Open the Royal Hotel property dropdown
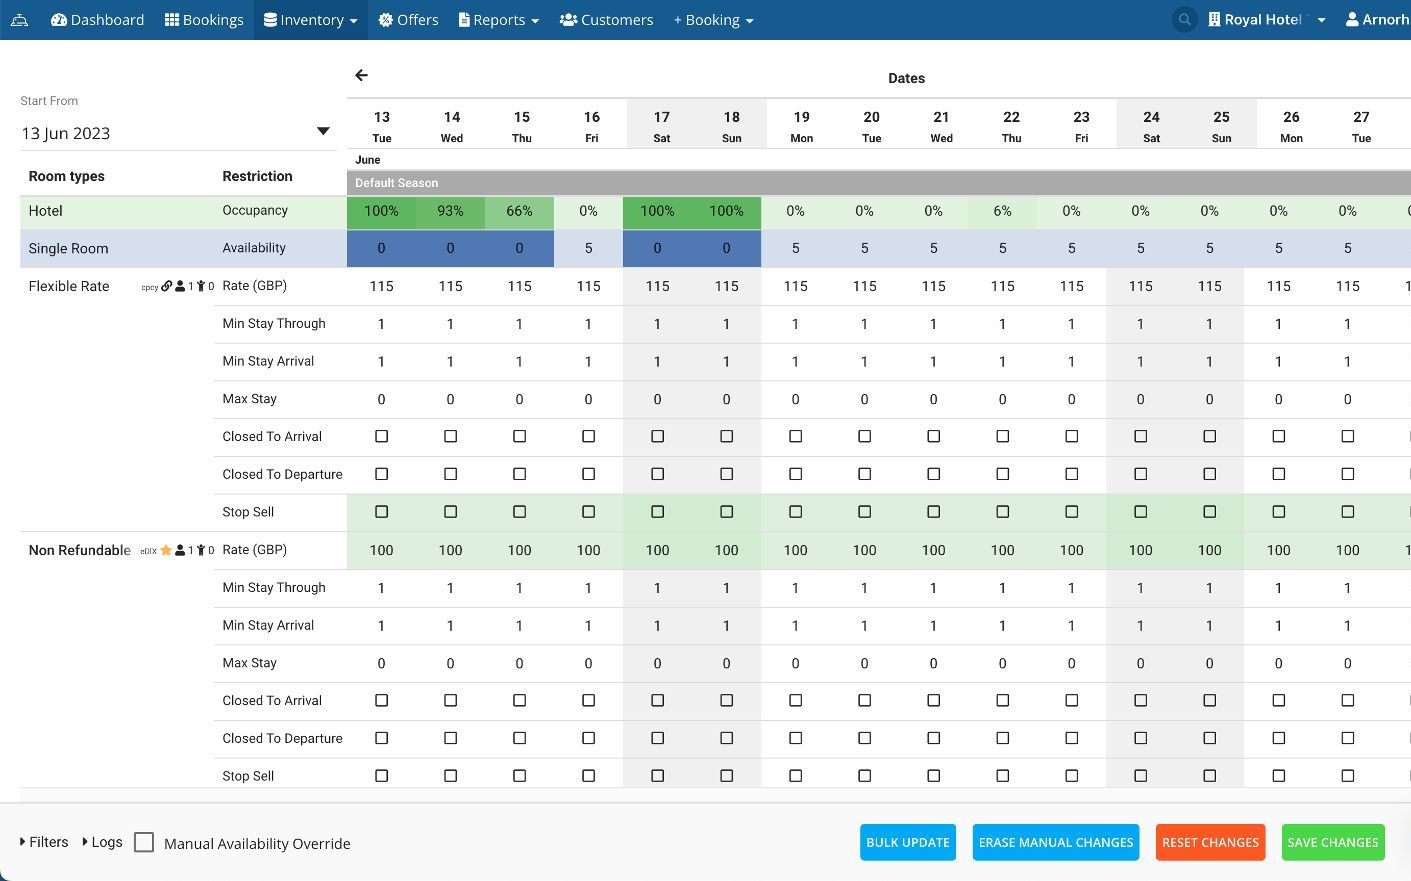The width and height of the screenshot is (1411, 881). click(x=1266, y=20)
